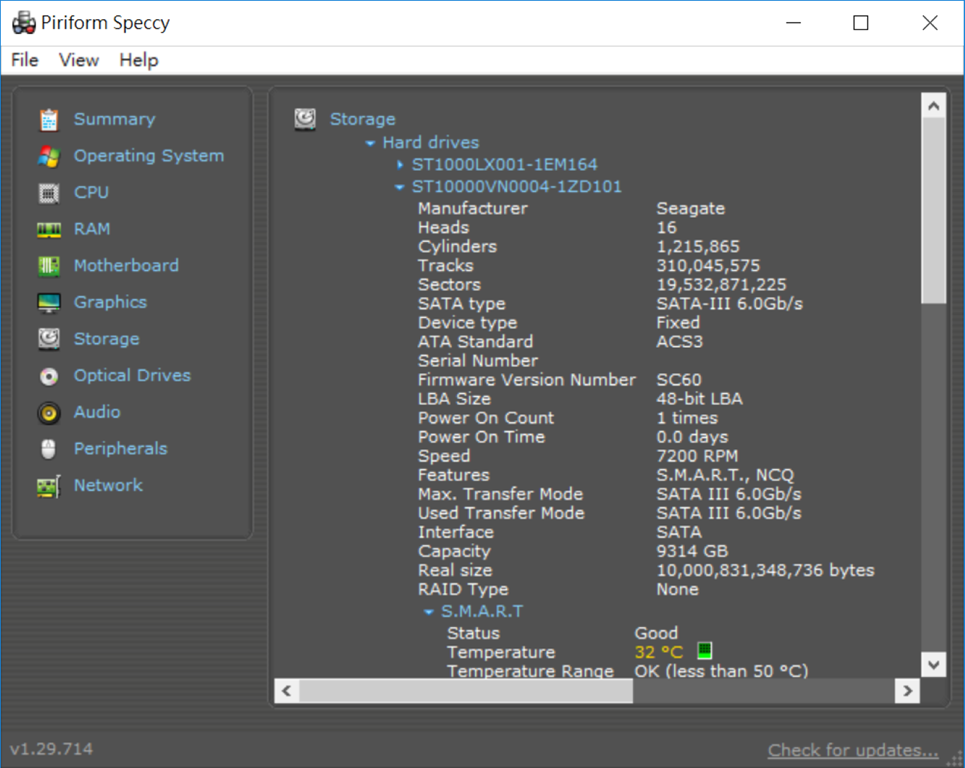Collapse the S.M.A.R.T section
This screenshot has width=965, height=768.
(x=429, y=612)
